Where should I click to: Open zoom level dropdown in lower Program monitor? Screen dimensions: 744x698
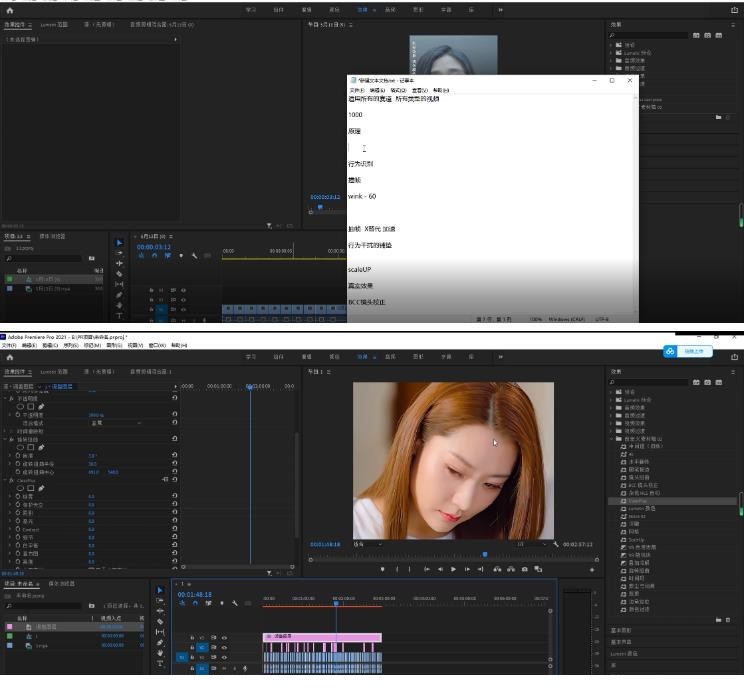pos(368,544)
